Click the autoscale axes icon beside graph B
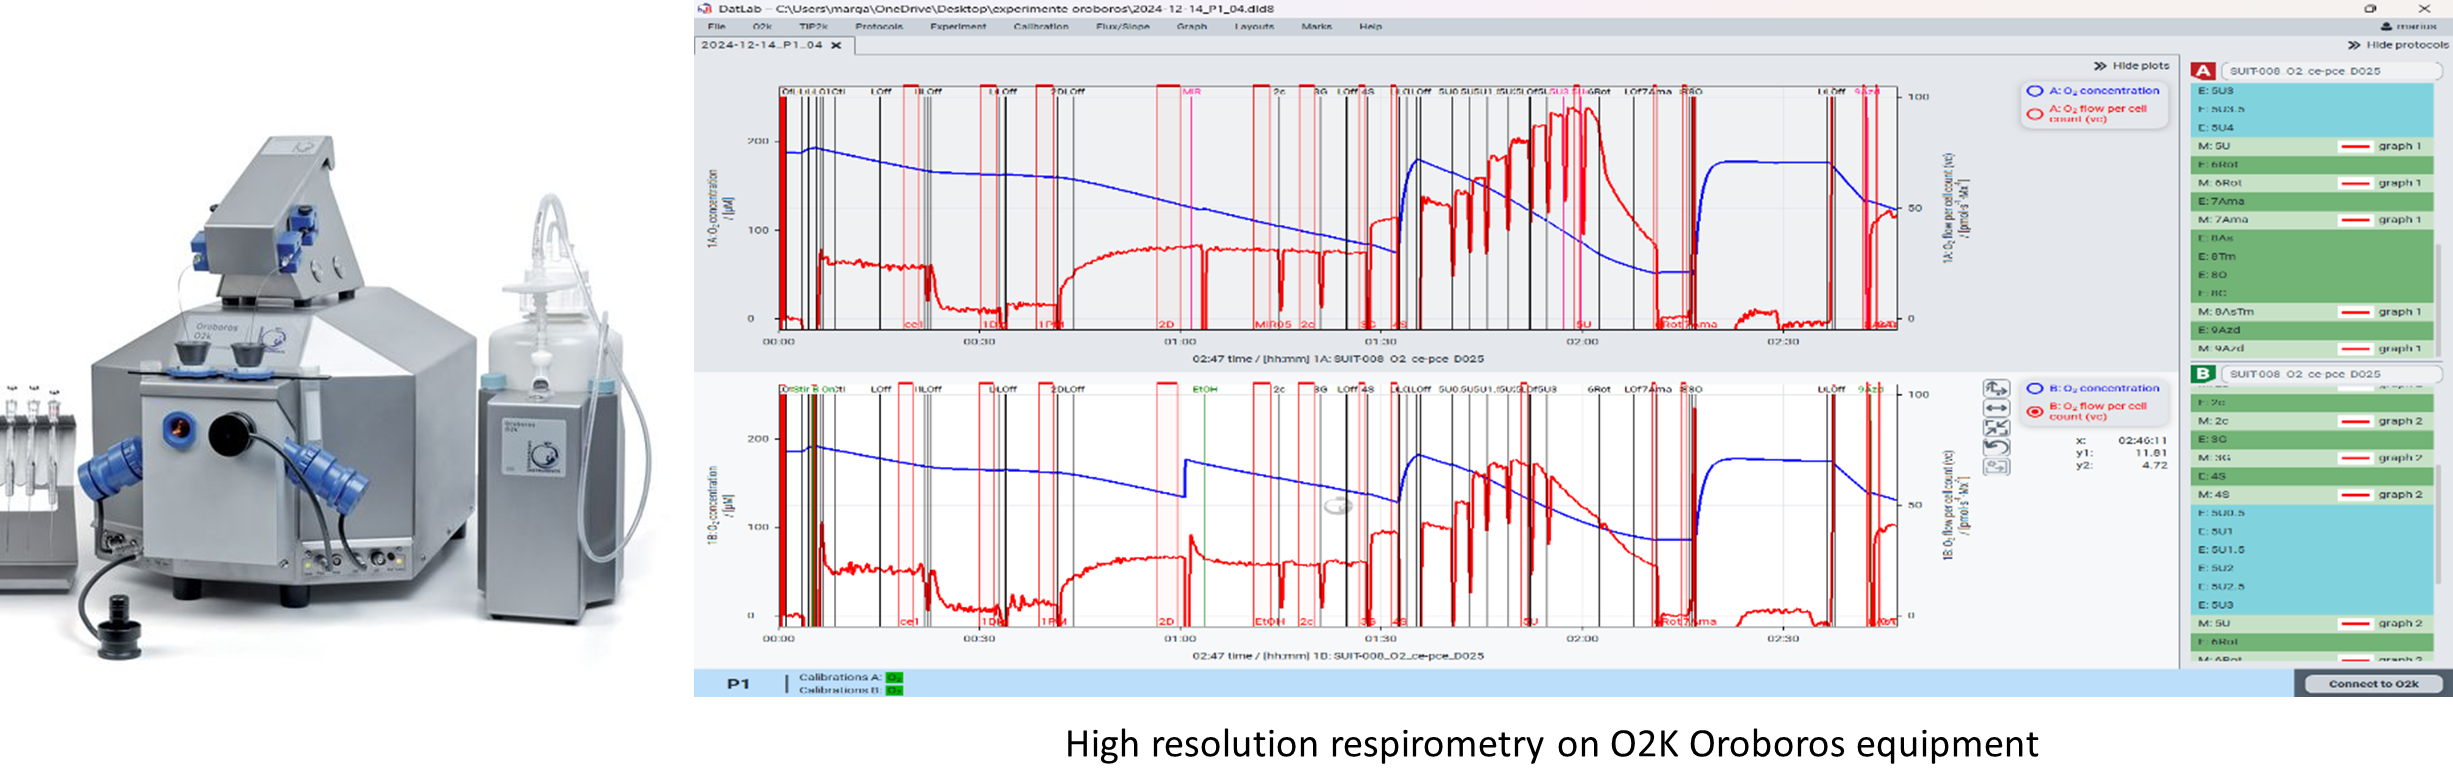 coord(1996,388)
